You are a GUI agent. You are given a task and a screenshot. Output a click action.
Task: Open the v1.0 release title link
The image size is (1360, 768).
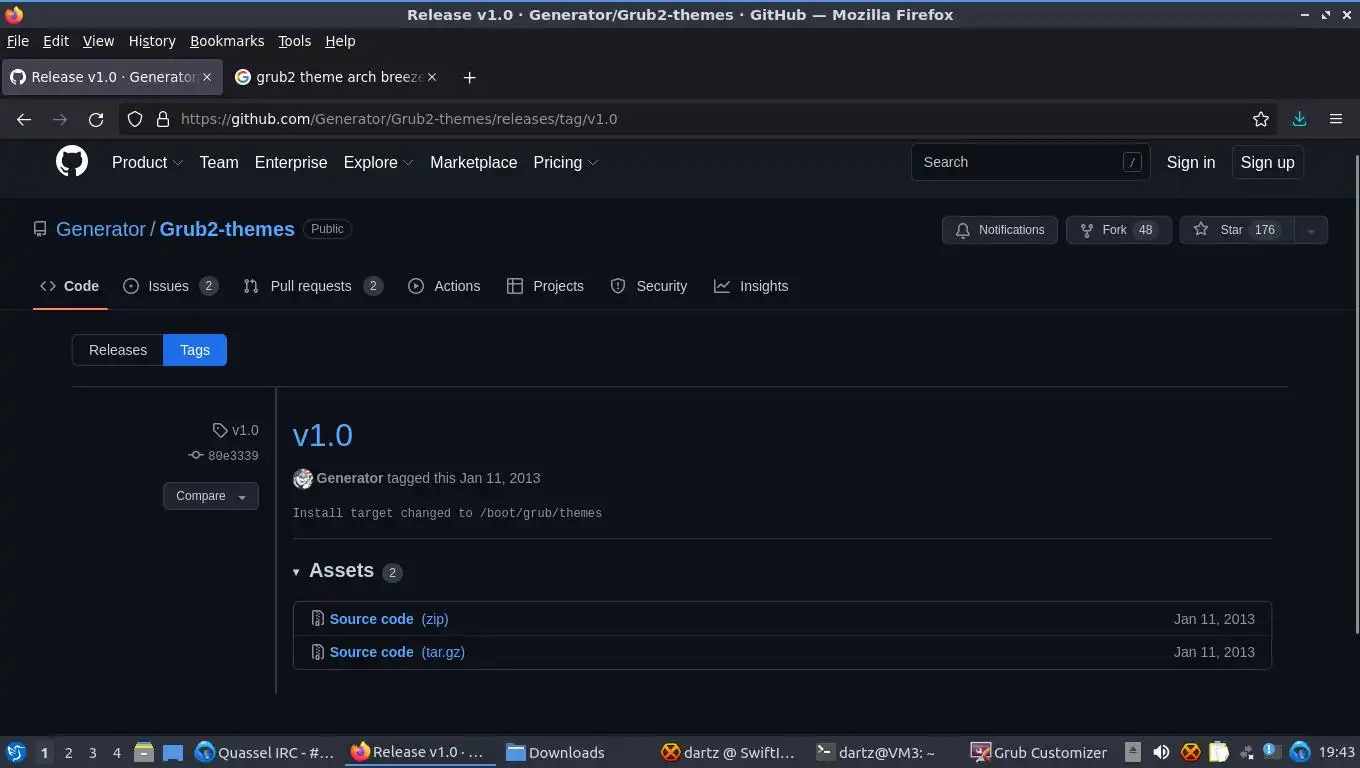click(x=323, y=435)
